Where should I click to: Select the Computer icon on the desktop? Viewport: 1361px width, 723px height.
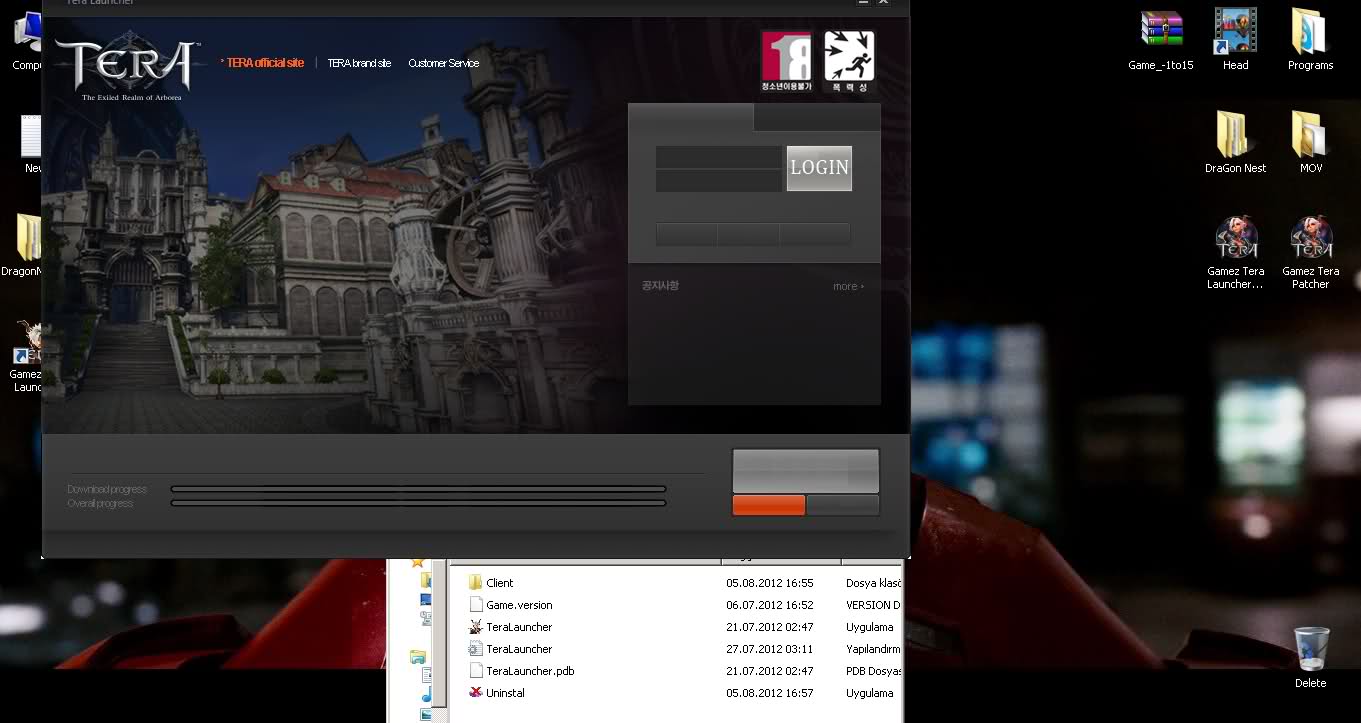pyautogui.click(x=27, y=40)
